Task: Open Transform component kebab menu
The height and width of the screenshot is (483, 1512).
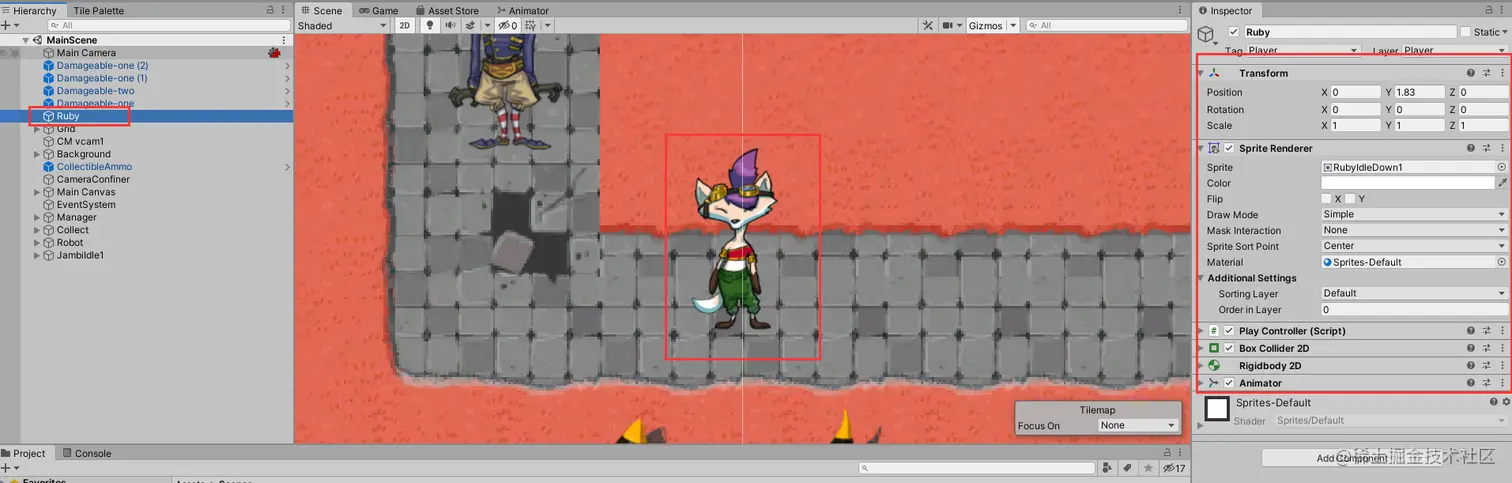Action: click(x=1502, y=73)
